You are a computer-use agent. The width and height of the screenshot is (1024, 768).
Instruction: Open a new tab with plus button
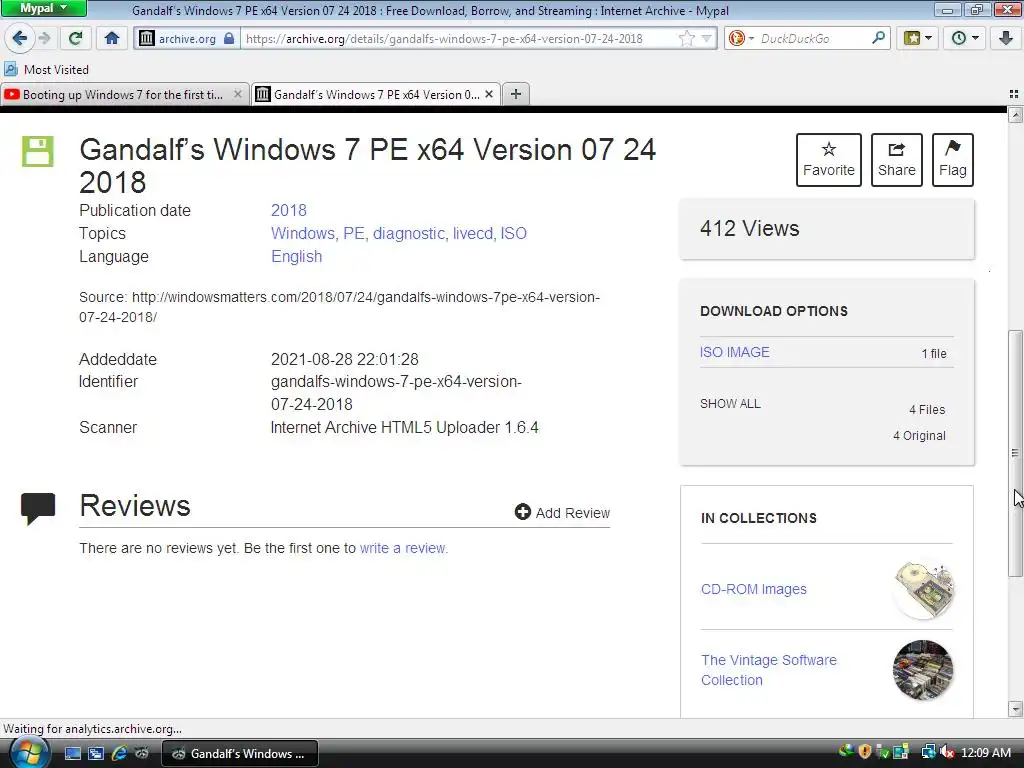coord(516,95)
